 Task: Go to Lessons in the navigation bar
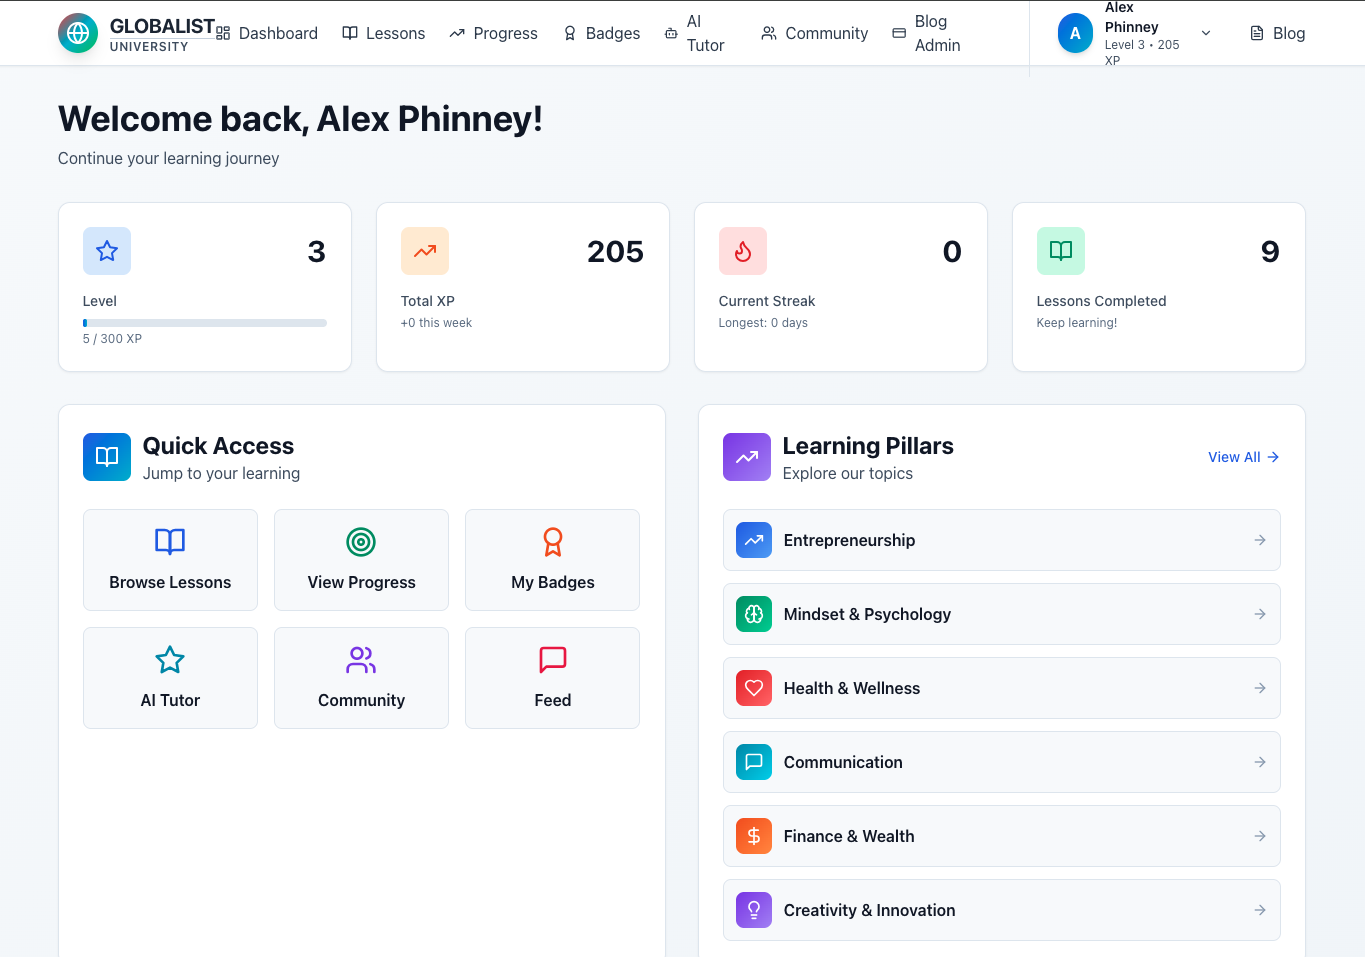point(384,33)
